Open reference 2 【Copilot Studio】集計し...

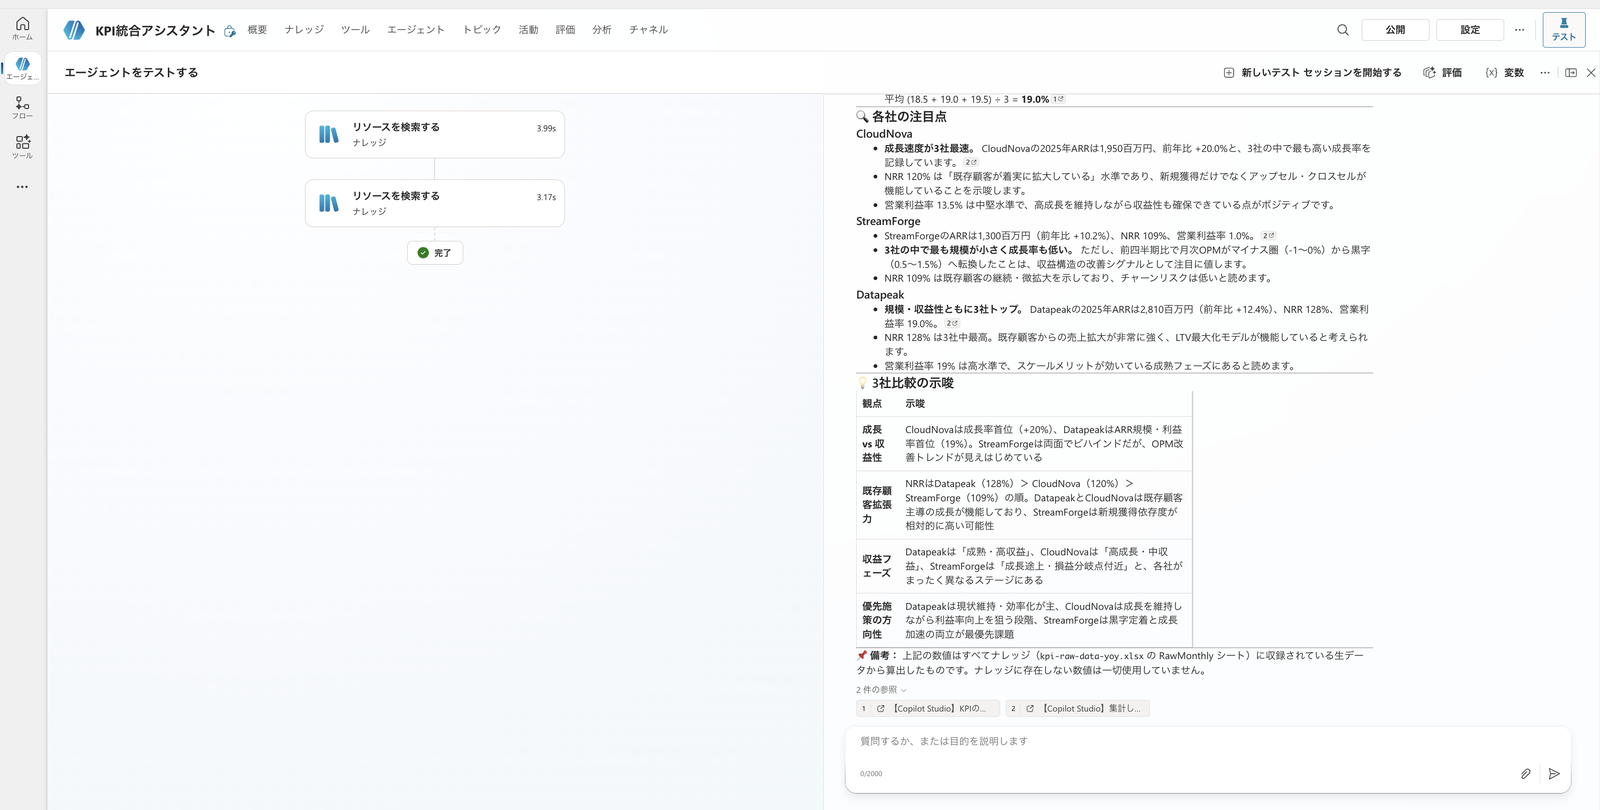point(1078,708)
